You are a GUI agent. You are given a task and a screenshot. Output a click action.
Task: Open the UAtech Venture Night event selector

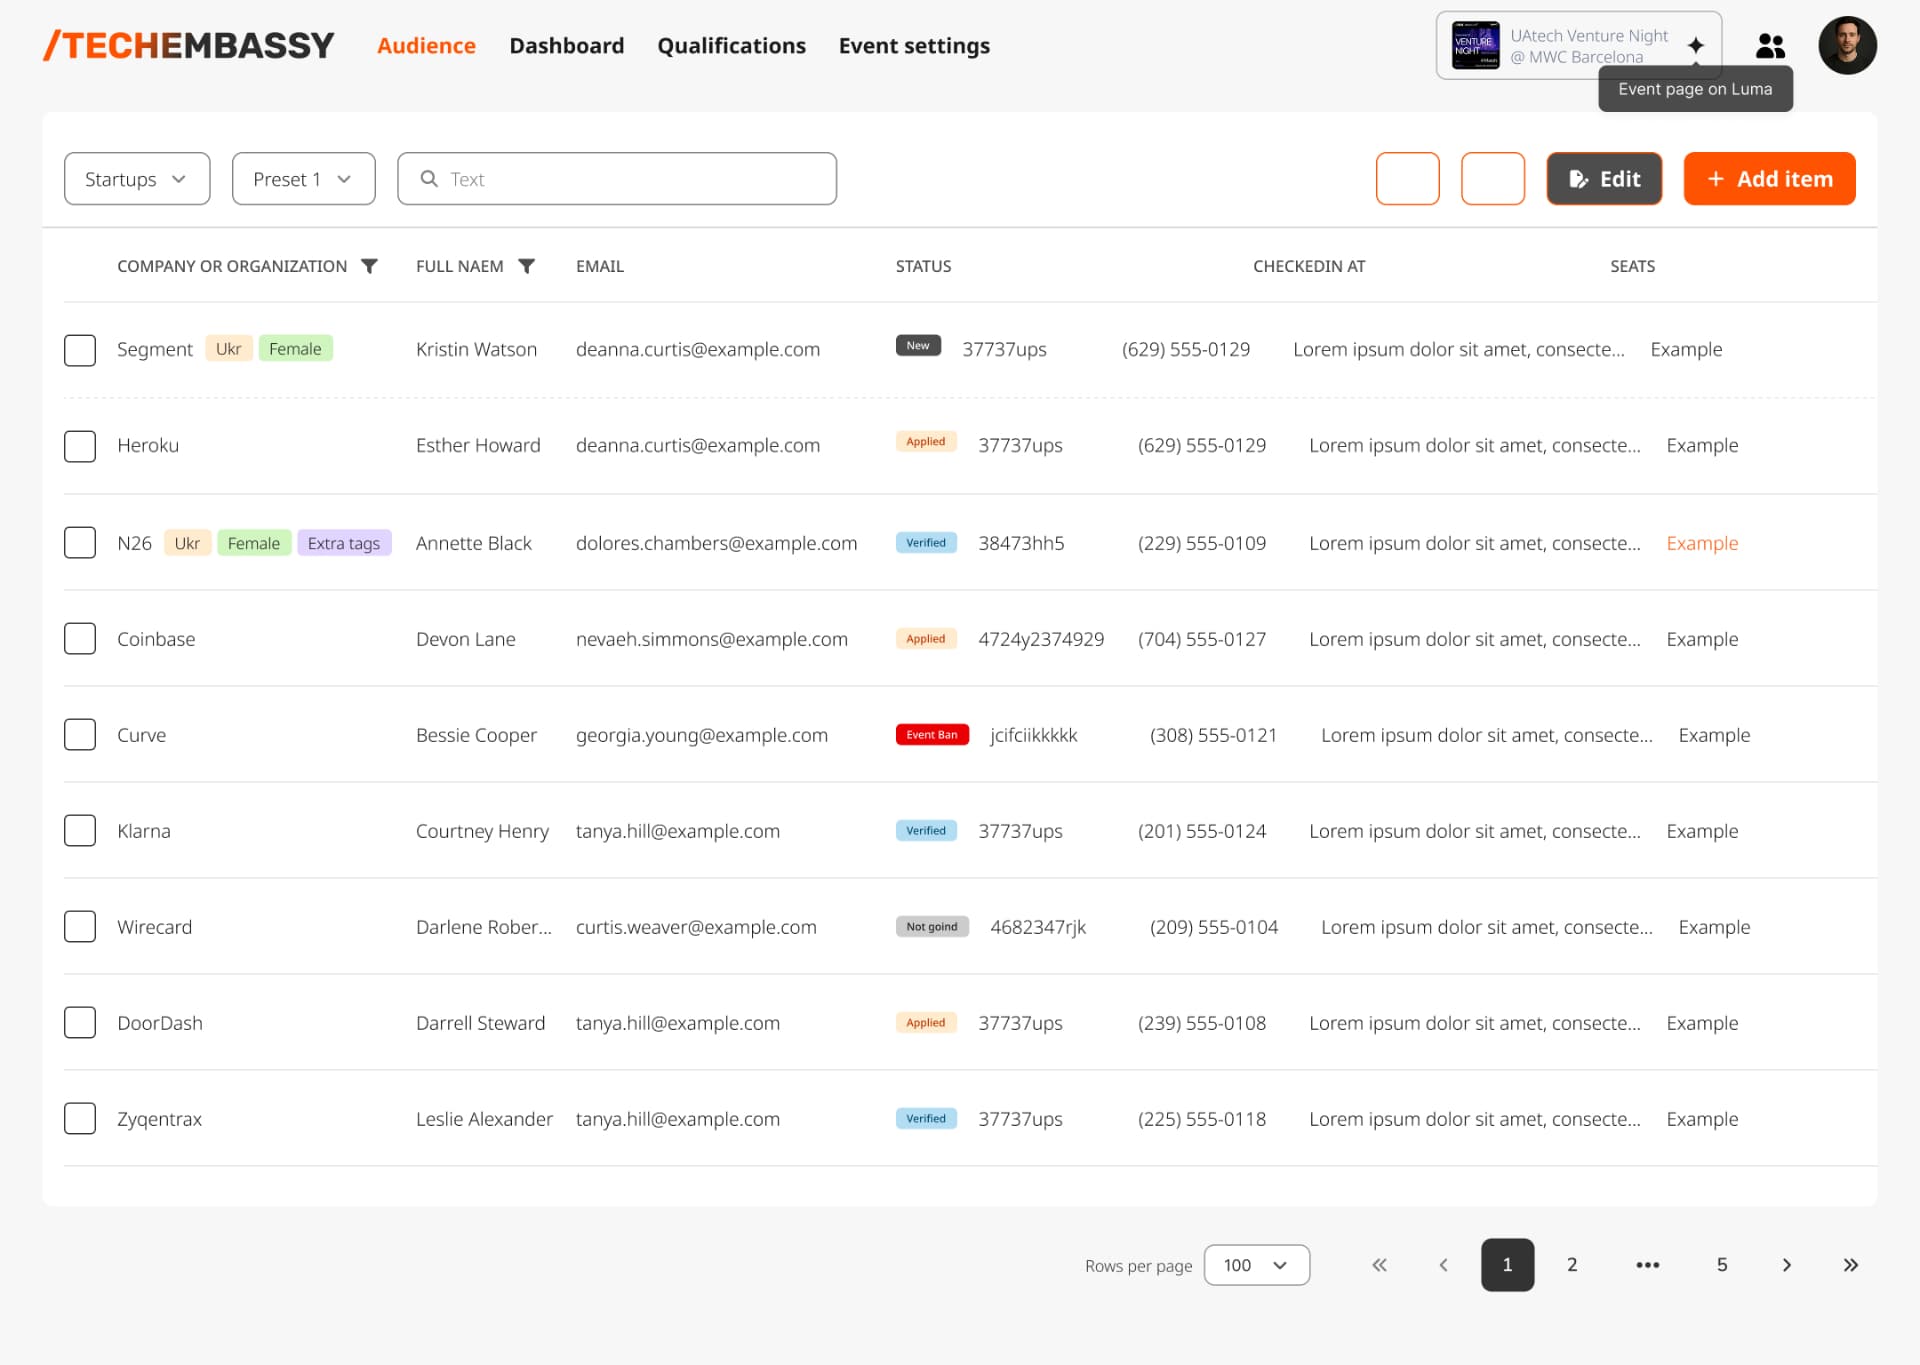click(x=1579, y=46)
